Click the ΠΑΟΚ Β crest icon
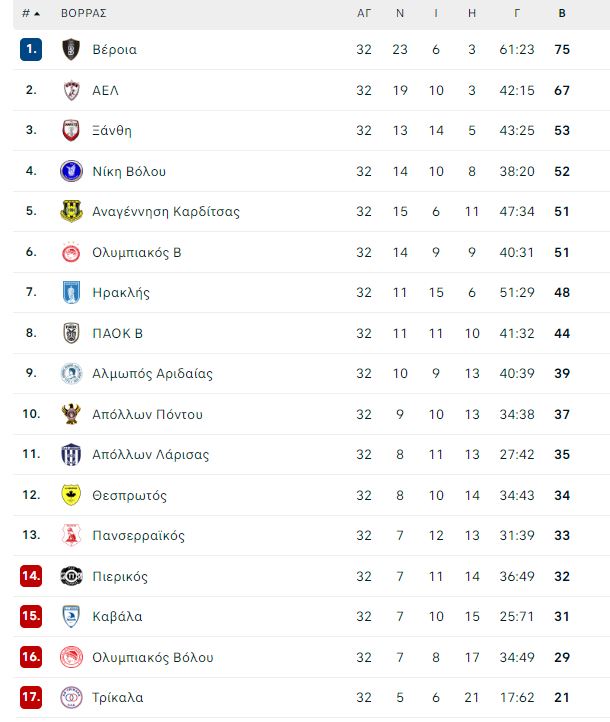The height and width of the screenshot is (722, 610). click(71, 333)
